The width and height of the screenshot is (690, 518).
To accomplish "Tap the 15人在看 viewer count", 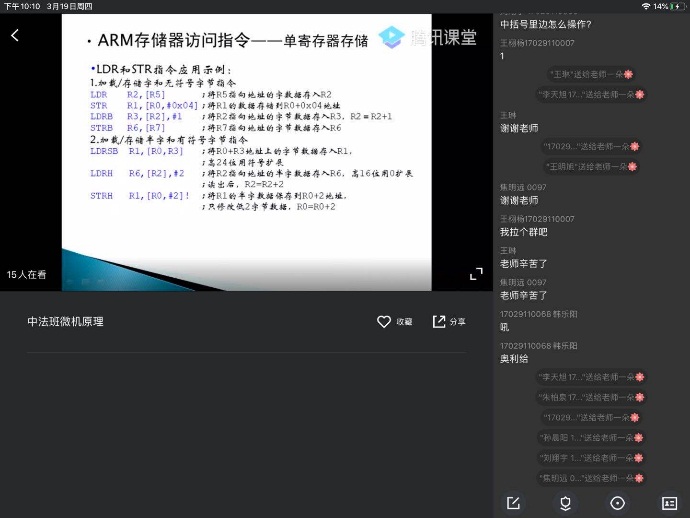I will tap(27, 274).
